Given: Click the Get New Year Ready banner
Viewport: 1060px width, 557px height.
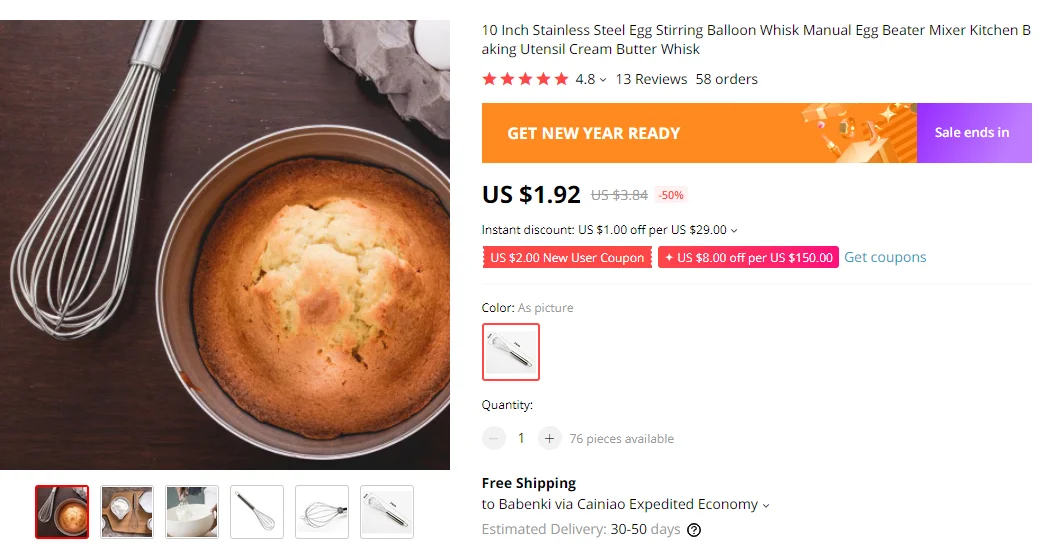Looking at the screenshot, I should tap(698, 133).
